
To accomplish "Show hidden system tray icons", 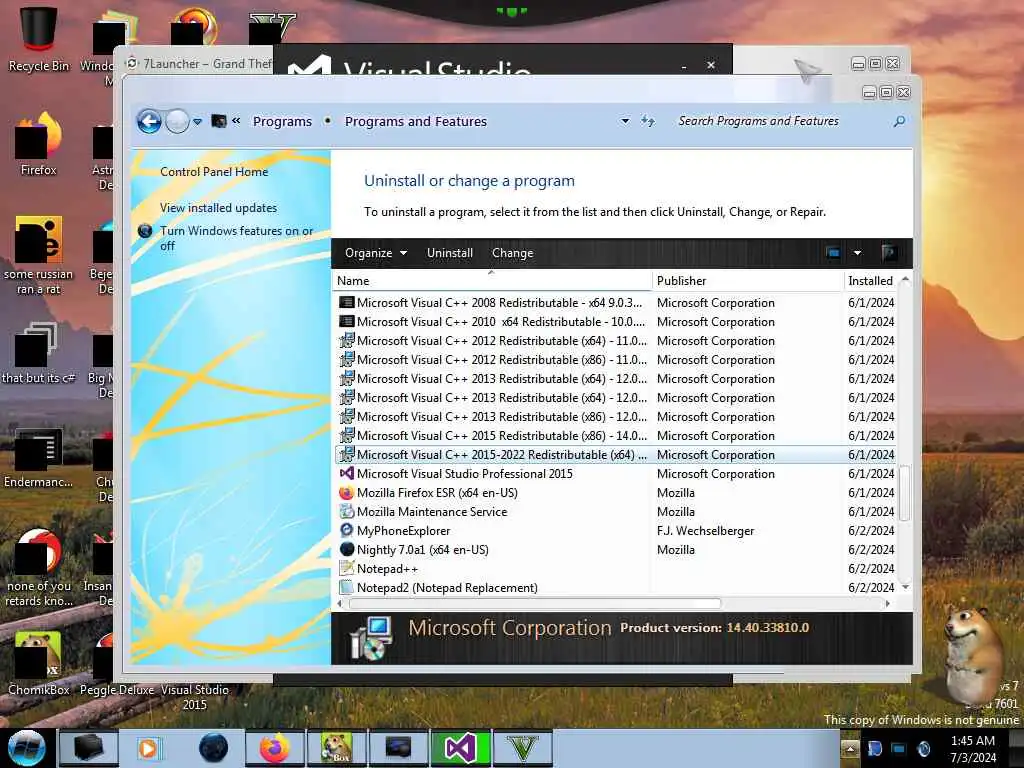I will 850,748.
